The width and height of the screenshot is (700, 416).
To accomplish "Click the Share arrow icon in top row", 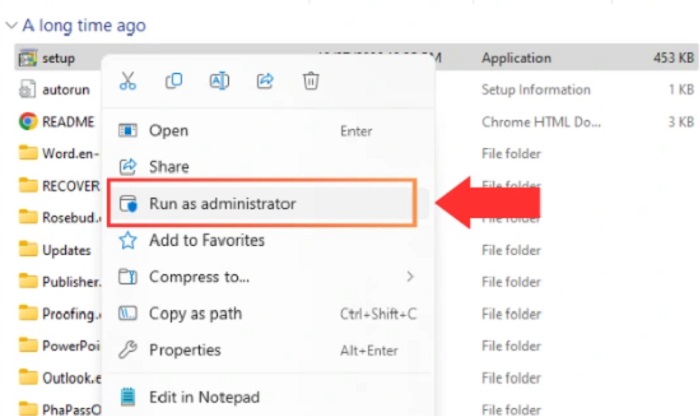I will [266, 81].
